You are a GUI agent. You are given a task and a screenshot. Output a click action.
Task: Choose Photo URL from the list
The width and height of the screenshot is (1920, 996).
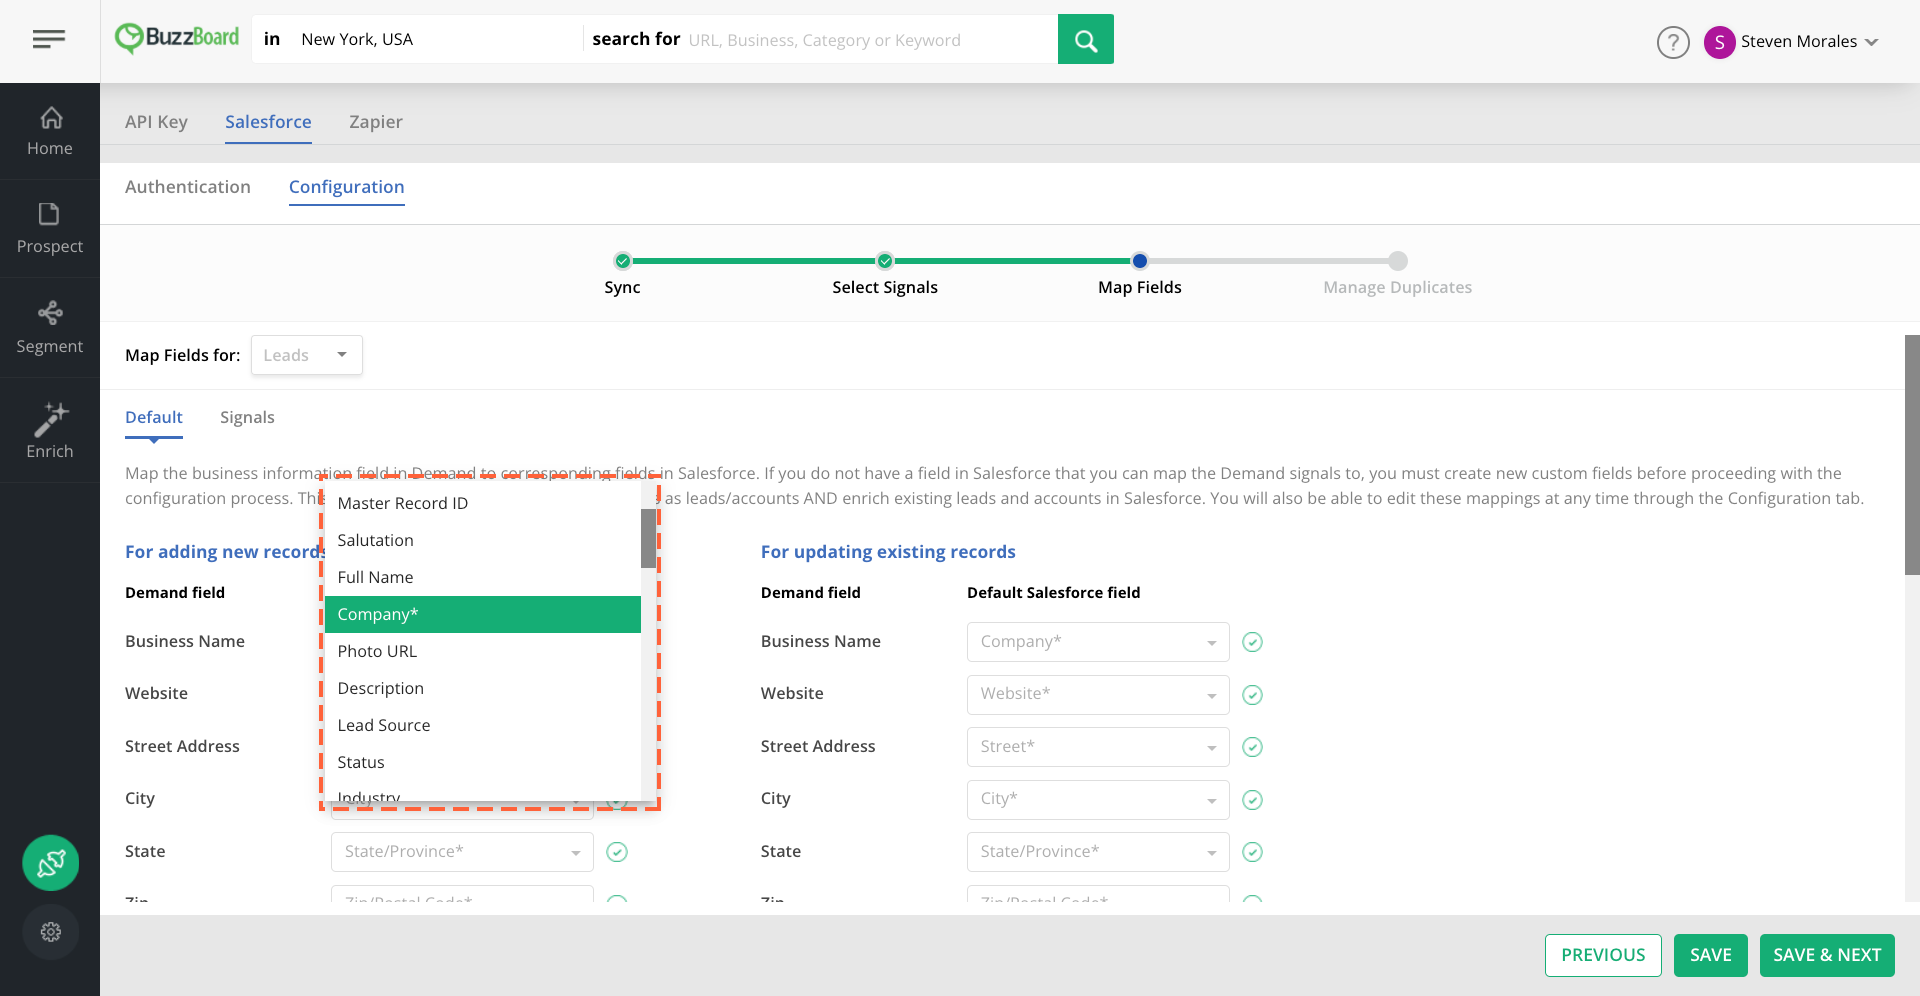coord(483,651)
